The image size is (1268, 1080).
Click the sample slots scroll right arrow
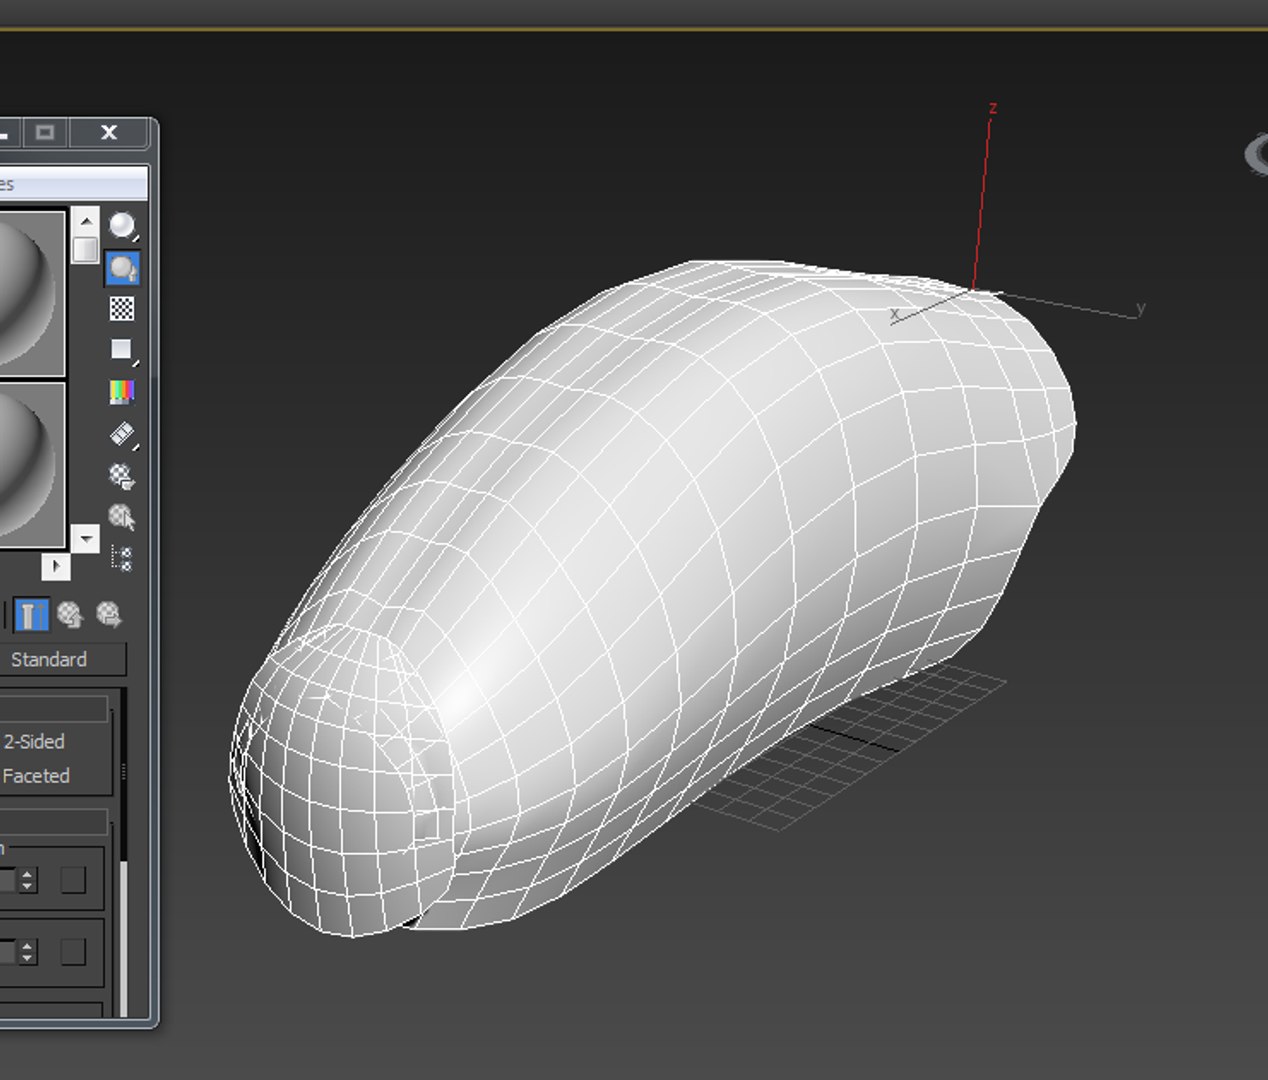(x=56, y=567)
